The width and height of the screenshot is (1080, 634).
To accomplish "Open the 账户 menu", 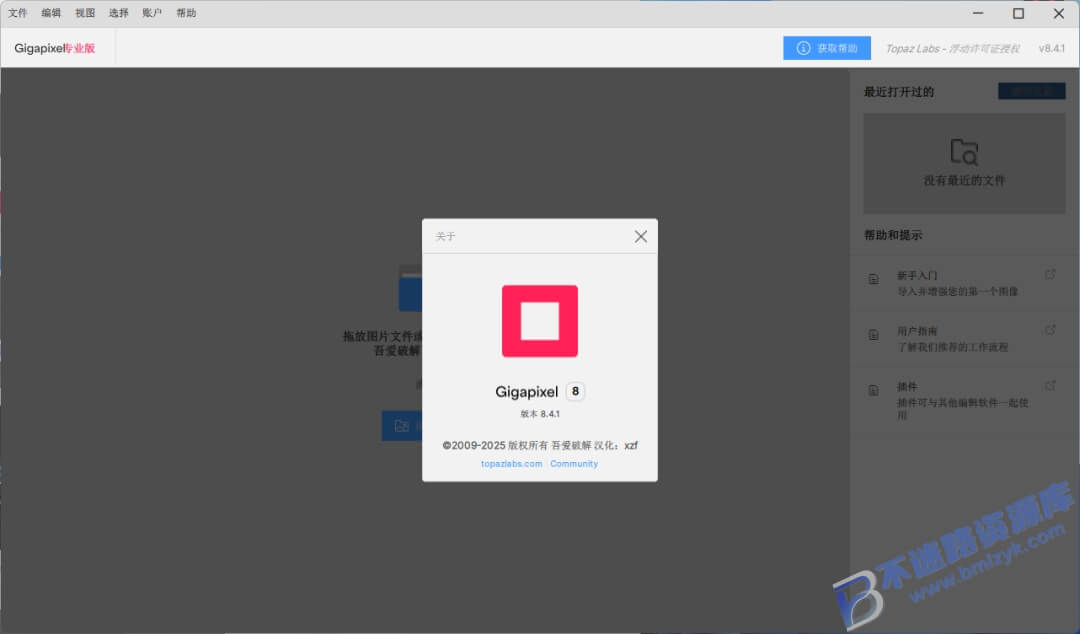I will tap(152, 13).
